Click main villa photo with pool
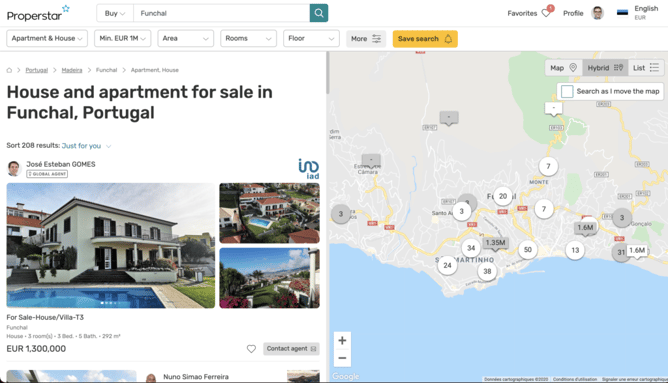The image size is (668, 383). coord(111,245)
